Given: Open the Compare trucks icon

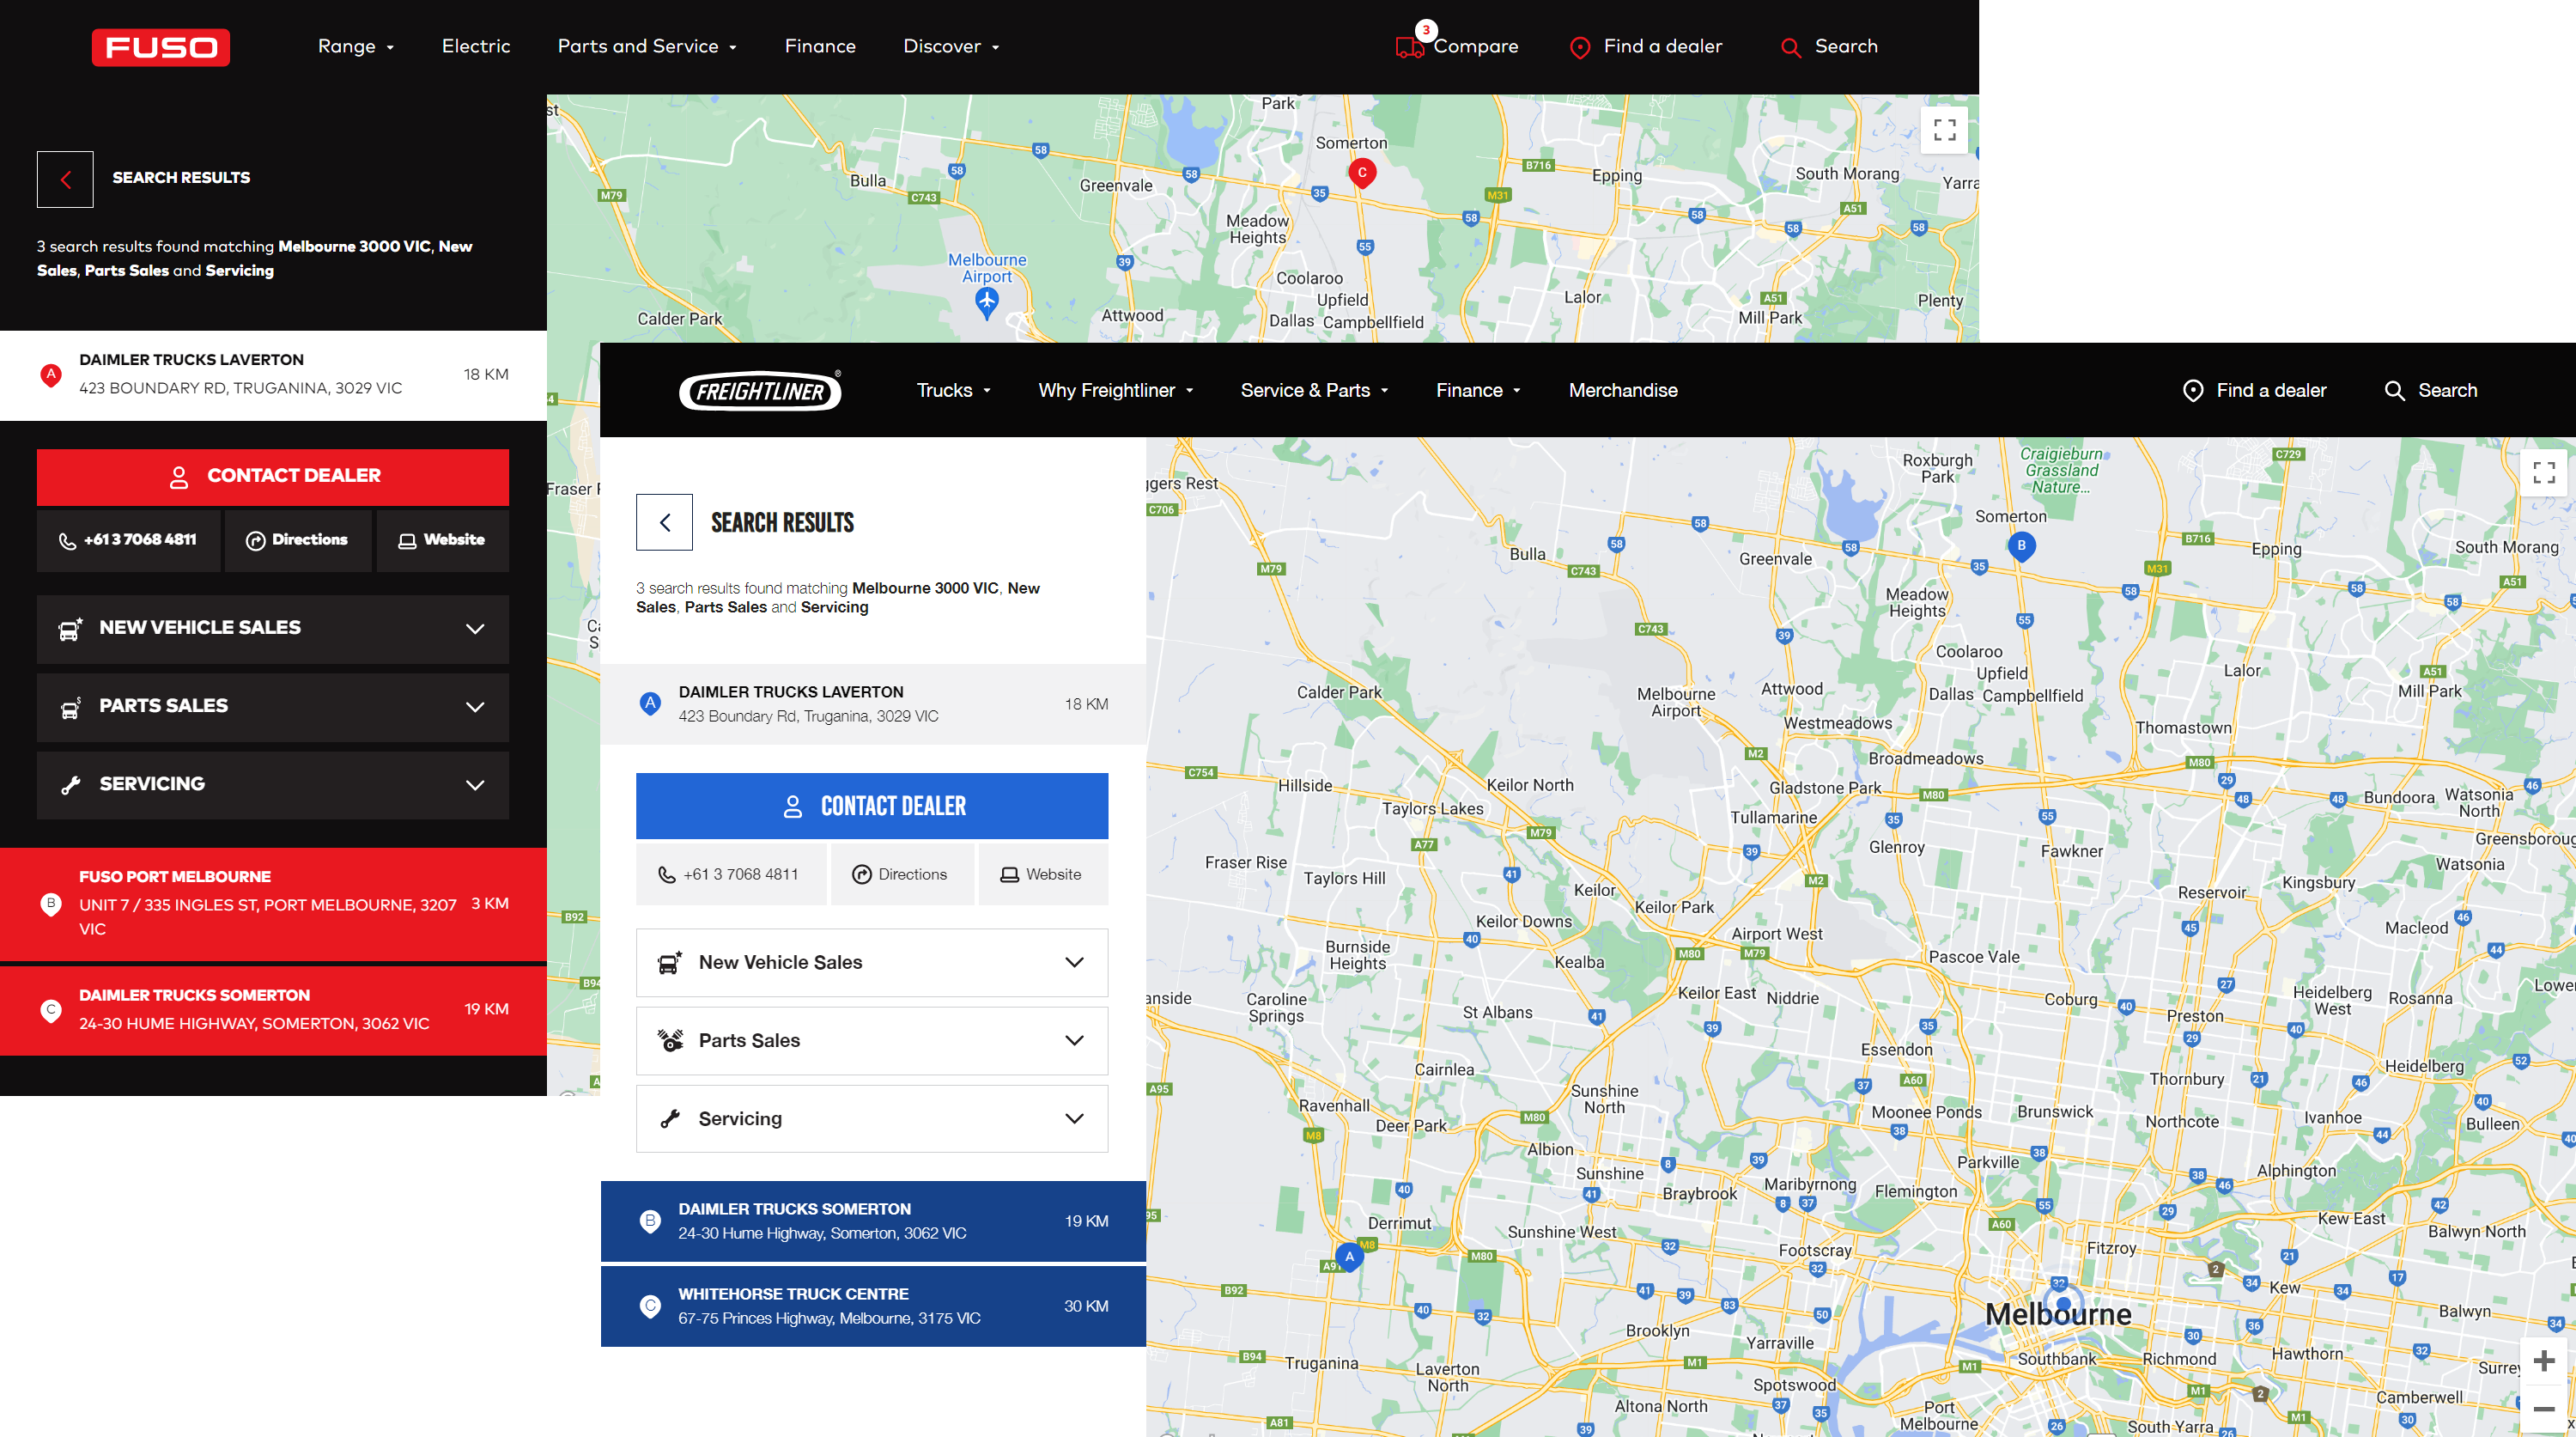Looking at the screenshot, I should pos(1411,46).
